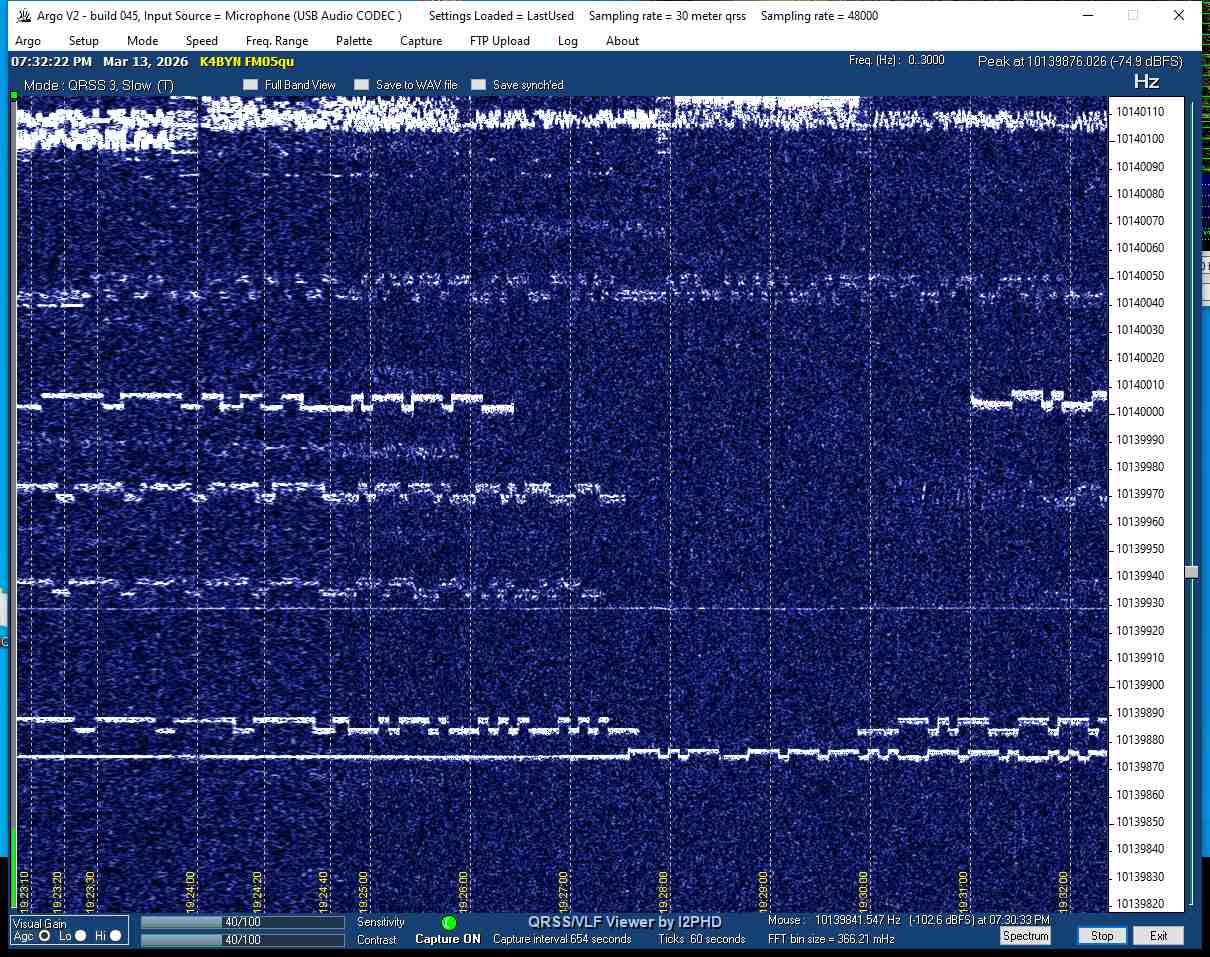Open the FTP Upload menu
This screenshot has height=957, width=1210.
(500, 41)
